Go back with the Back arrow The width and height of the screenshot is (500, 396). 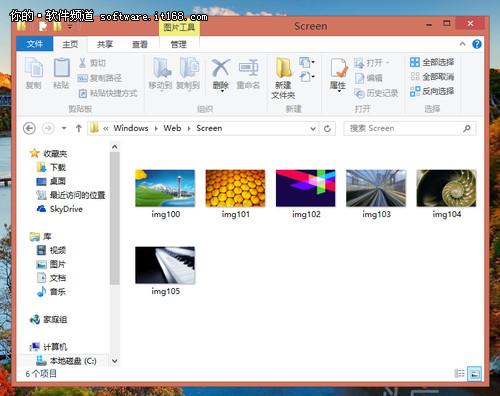[x=29, y=128]
